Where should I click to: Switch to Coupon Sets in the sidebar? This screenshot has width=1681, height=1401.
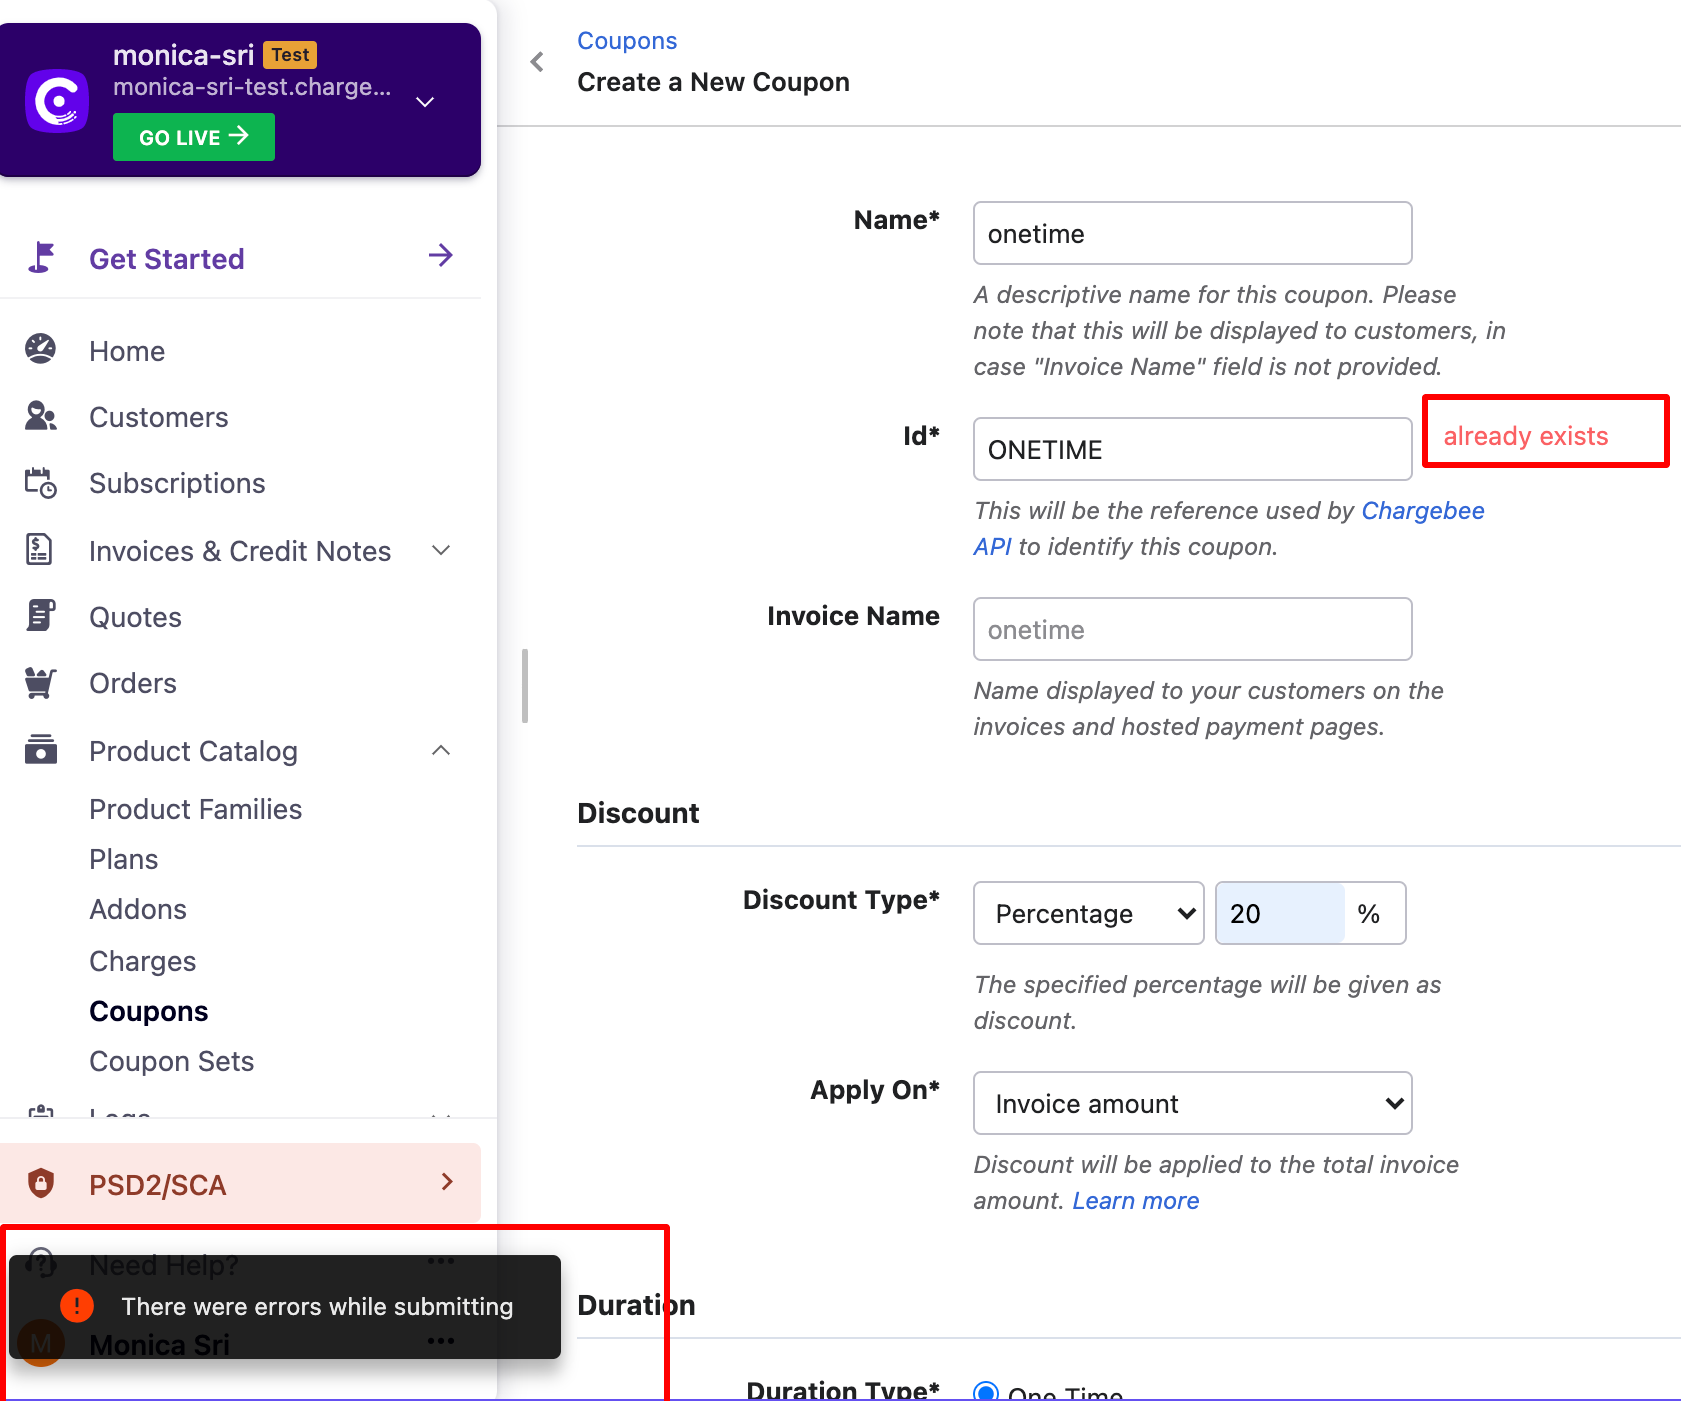point(171,1060)
